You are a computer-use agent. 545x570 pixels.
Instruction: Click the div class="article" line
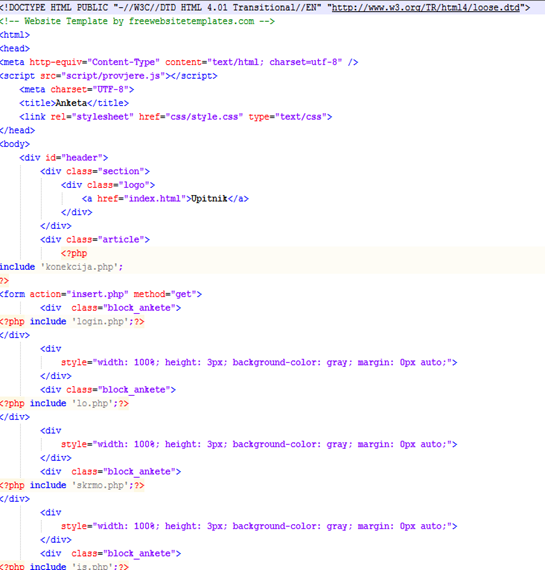pyautogui.click(x=95, y=240)
